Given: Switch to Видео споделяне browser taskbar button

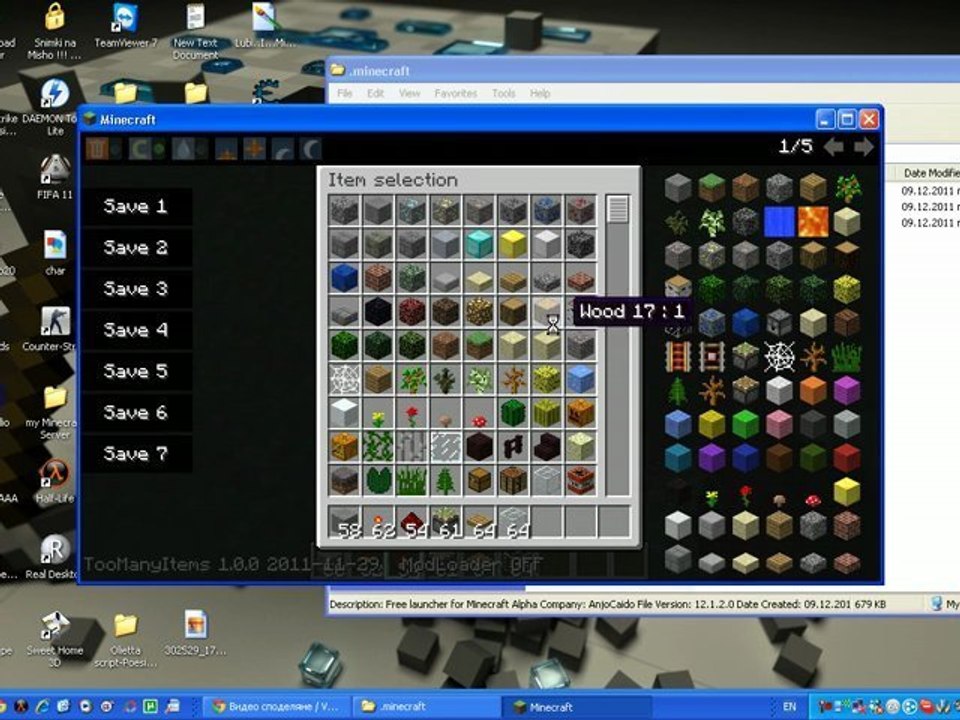Looking at the screenshot, I should click(x=277, y=707).
